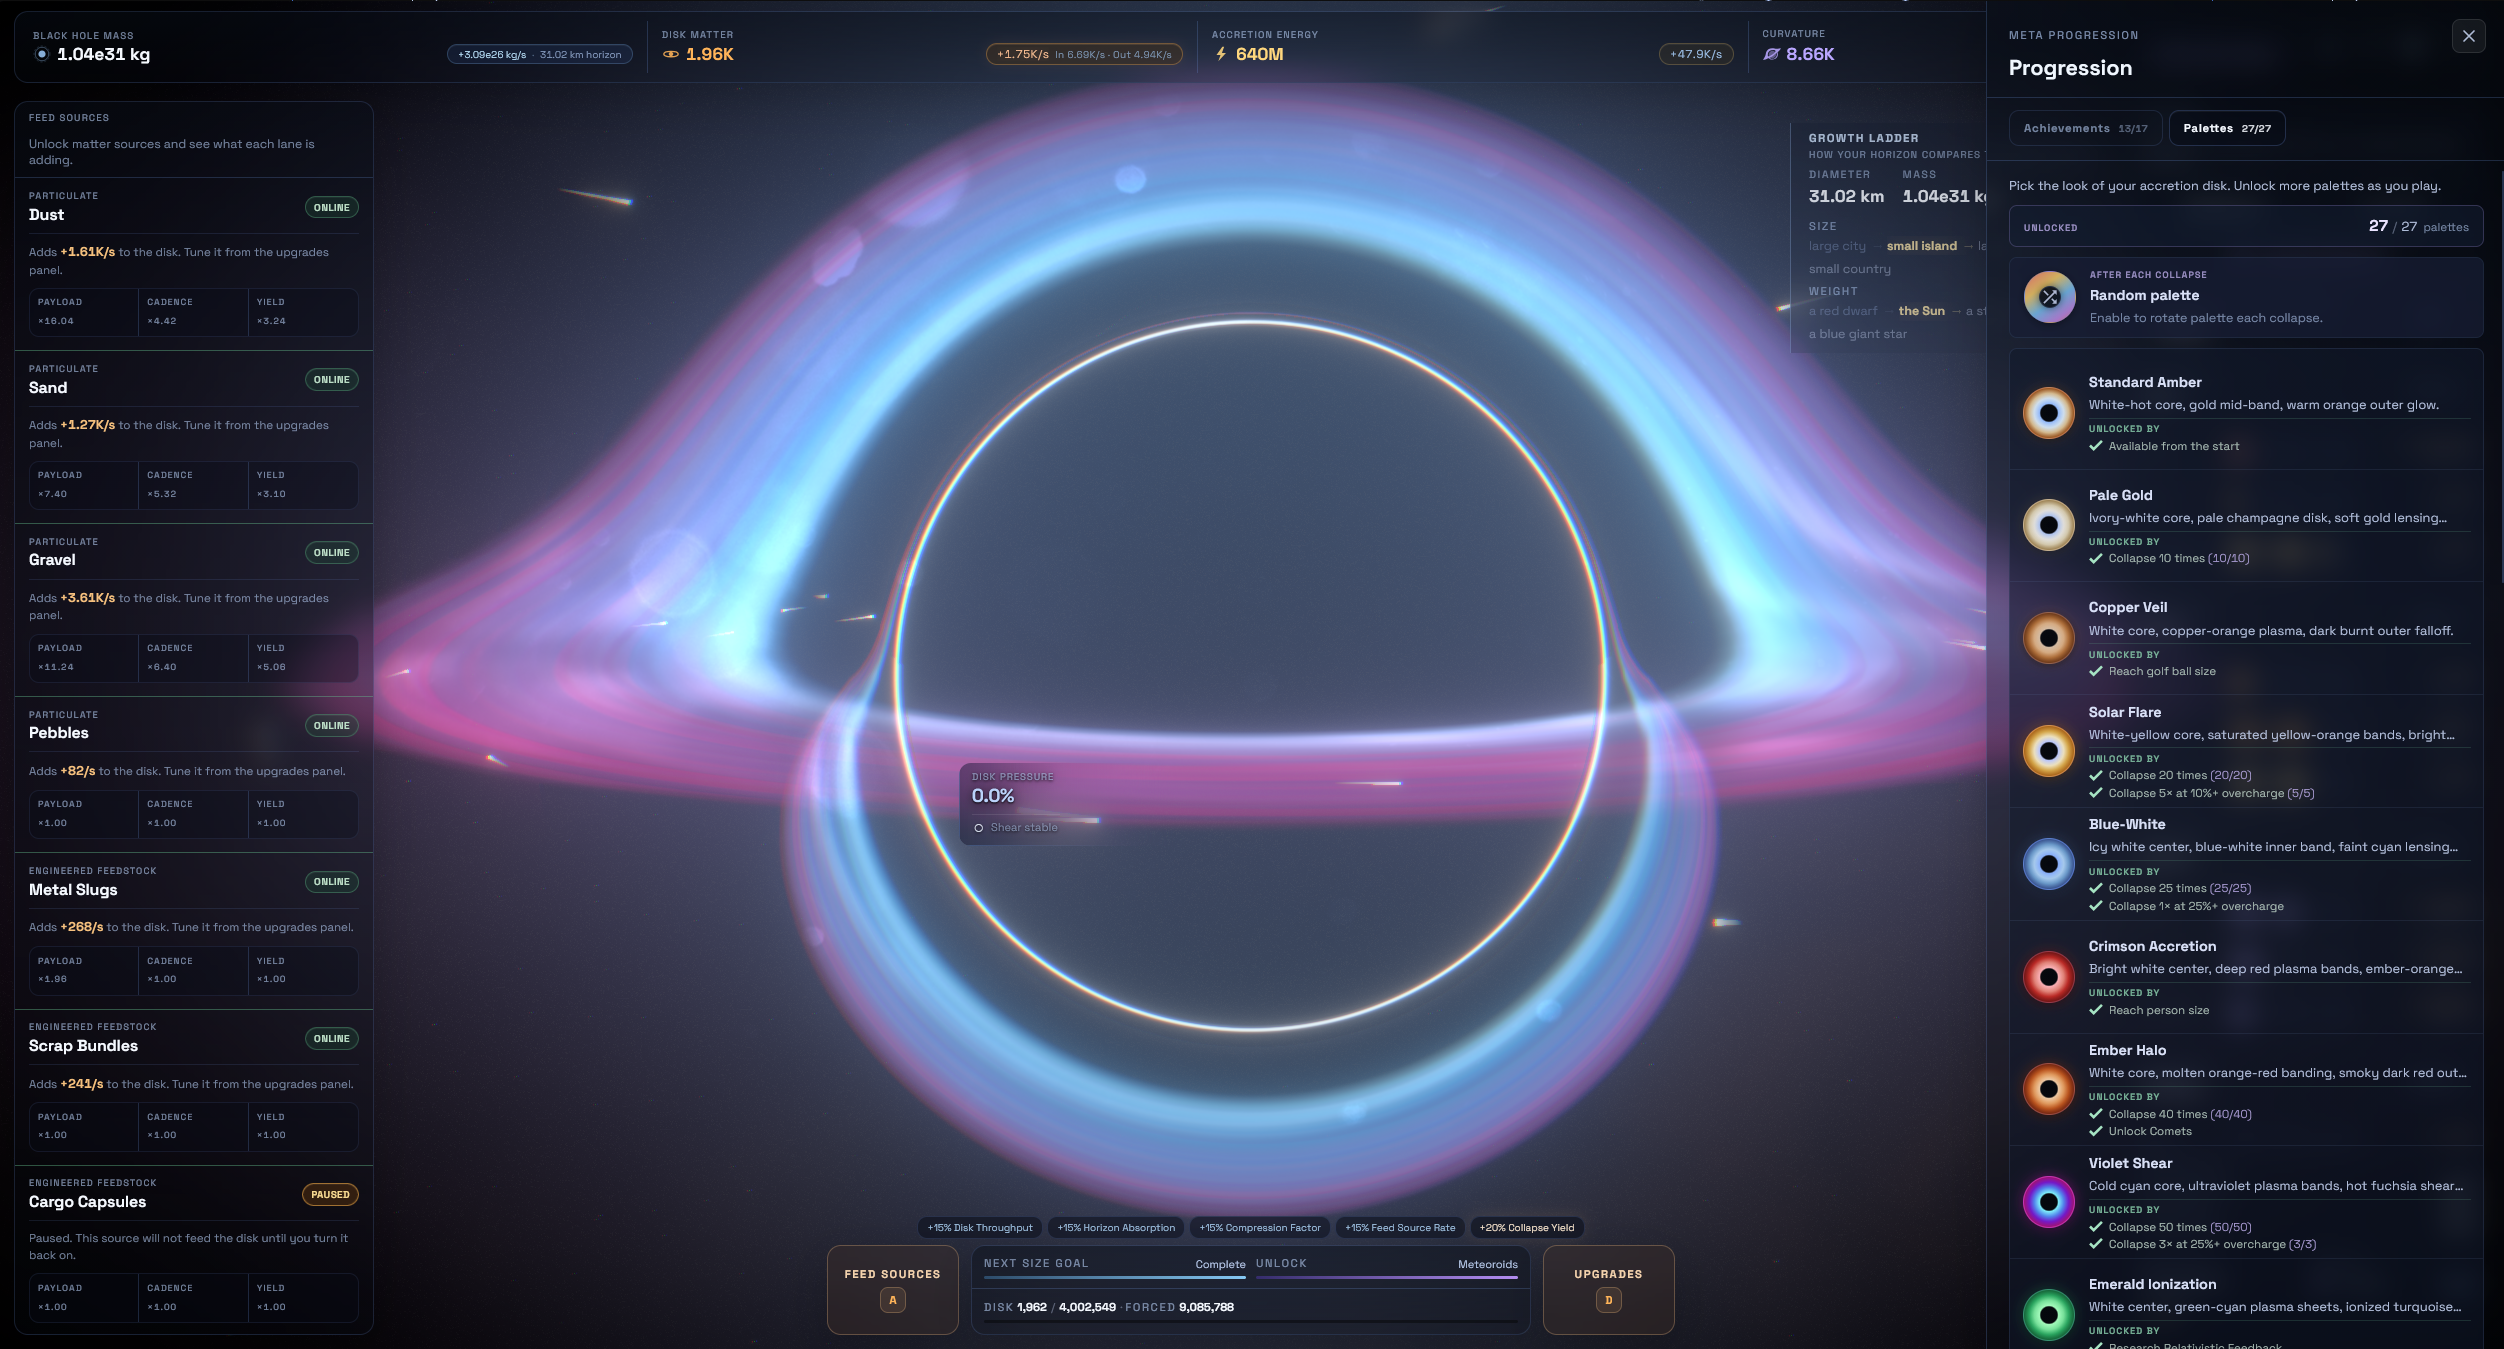Click the Disk Pressure 0.0% readout
This screenshot has width=2504, height=1349.
pyautogui.click(x=993, y=796)
